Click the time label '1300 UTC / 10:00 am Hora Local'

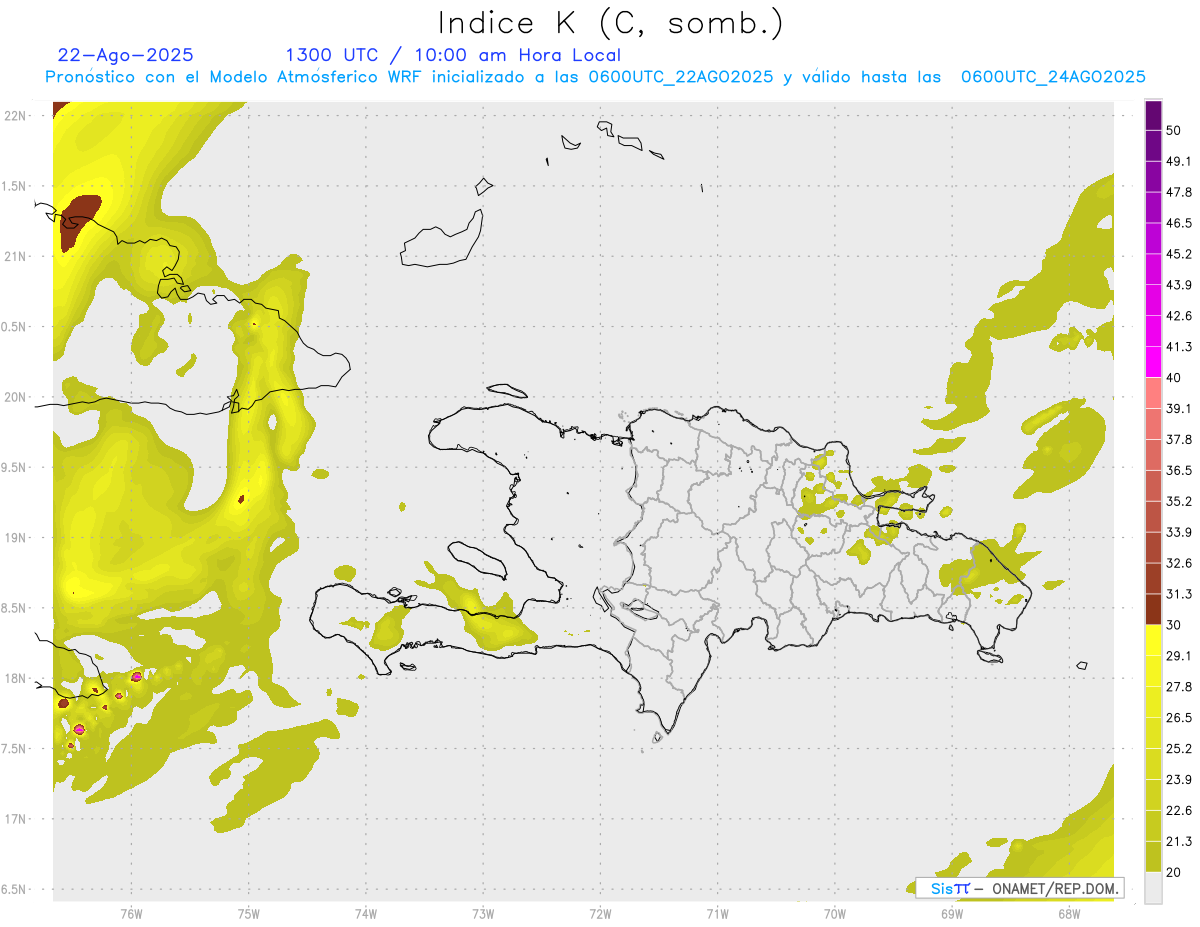(x=453, y=55)
